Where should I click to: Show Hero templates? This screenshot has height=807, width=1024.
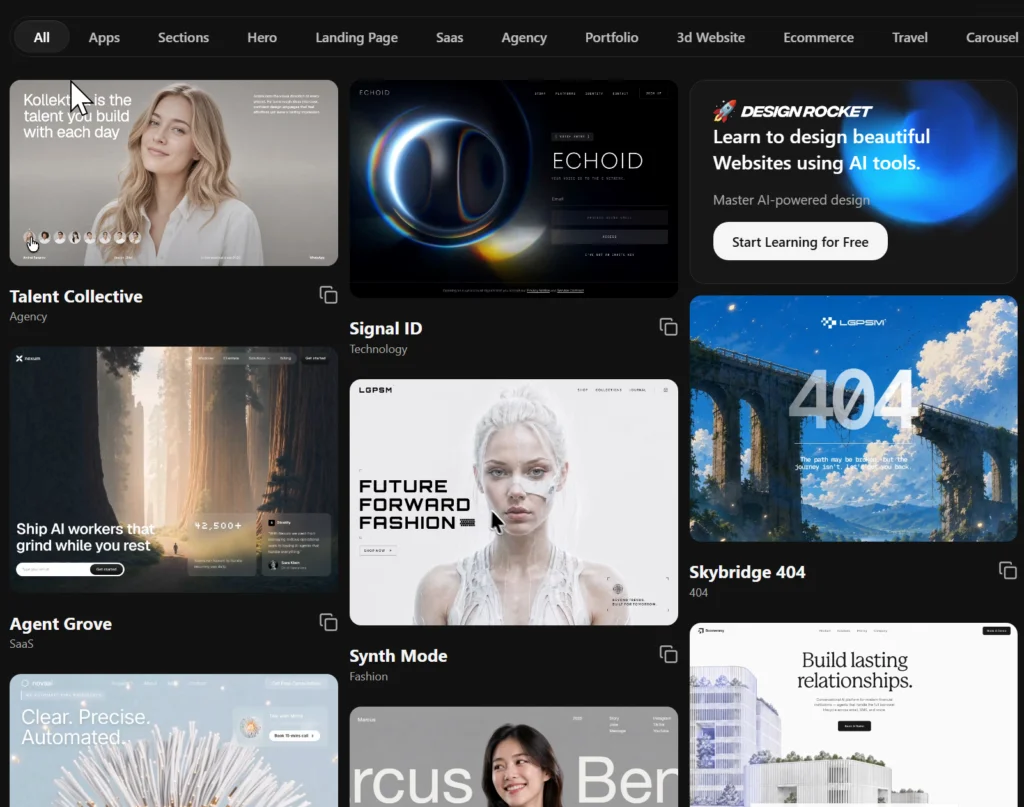coord(262,37)
